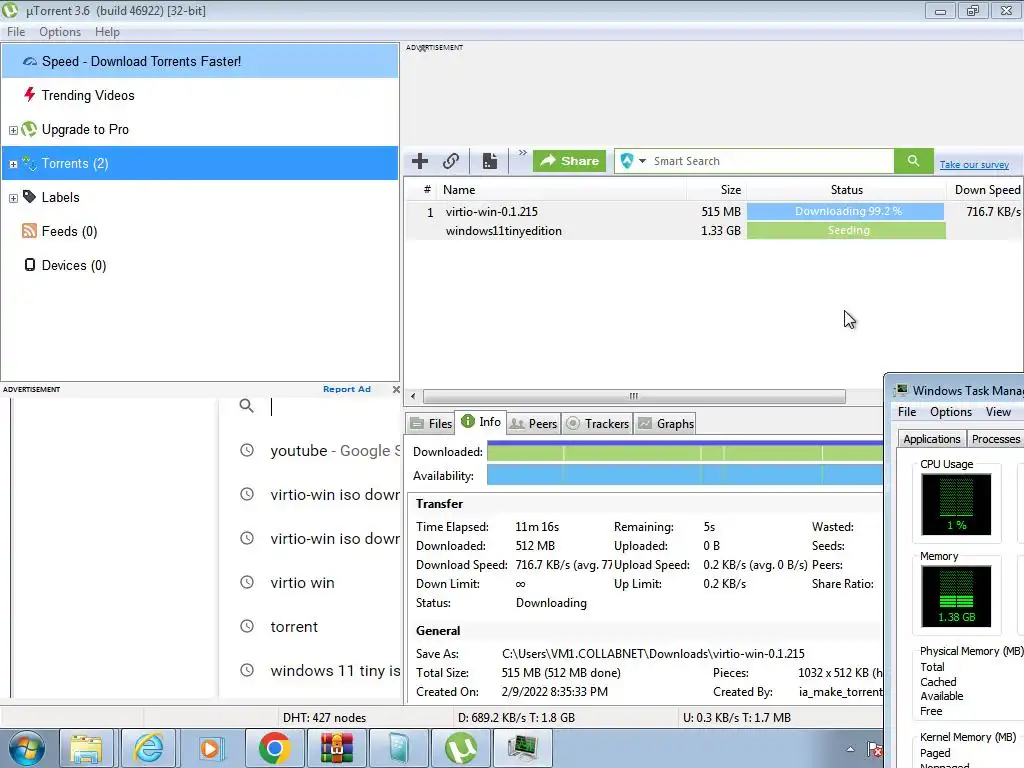This screenshot has width=1024, height=768.
Task: Click the green Share button
Action: (x=569, y=161)
